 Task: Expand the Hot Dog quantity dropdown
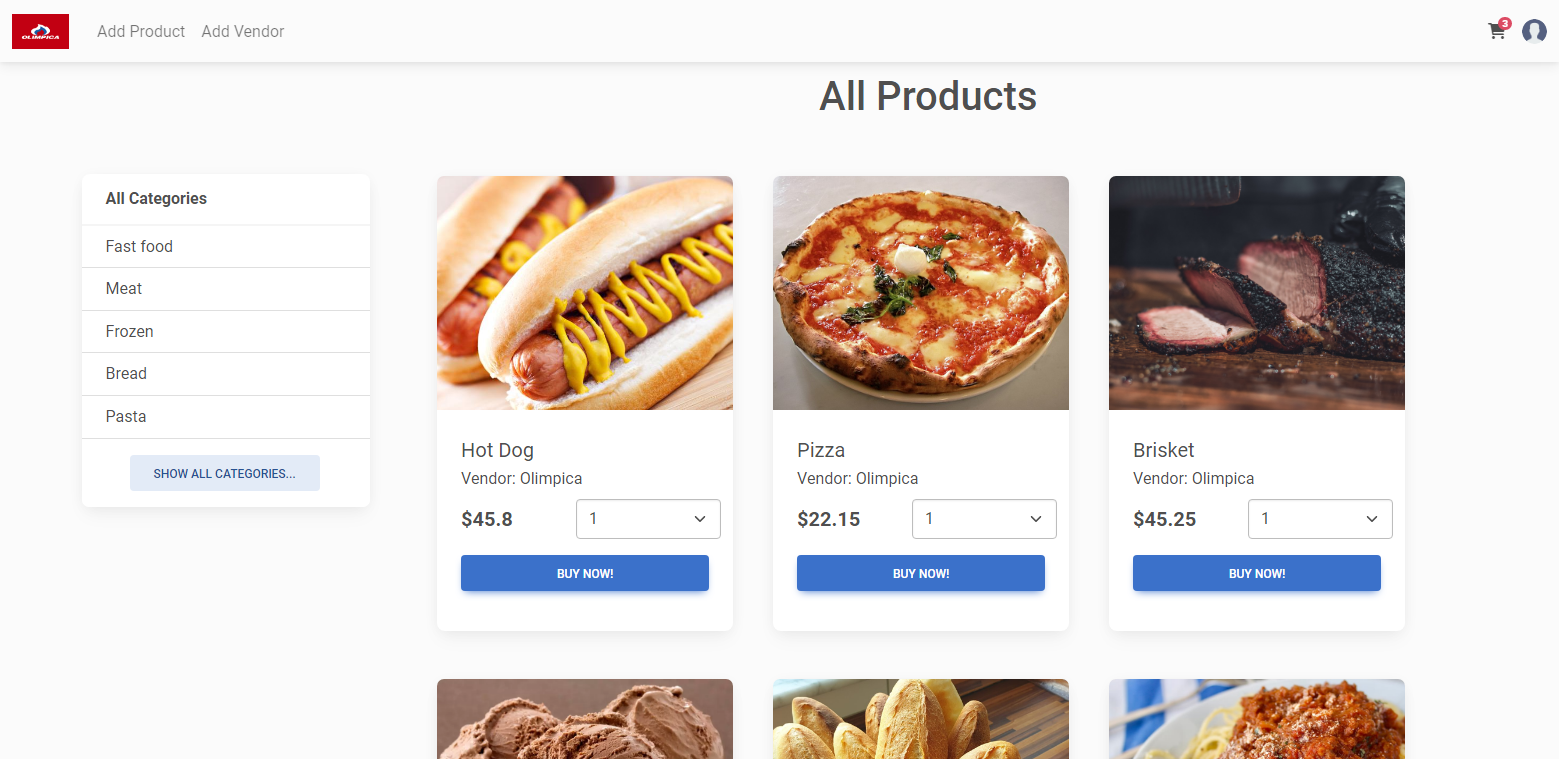(x=648, y=519)
